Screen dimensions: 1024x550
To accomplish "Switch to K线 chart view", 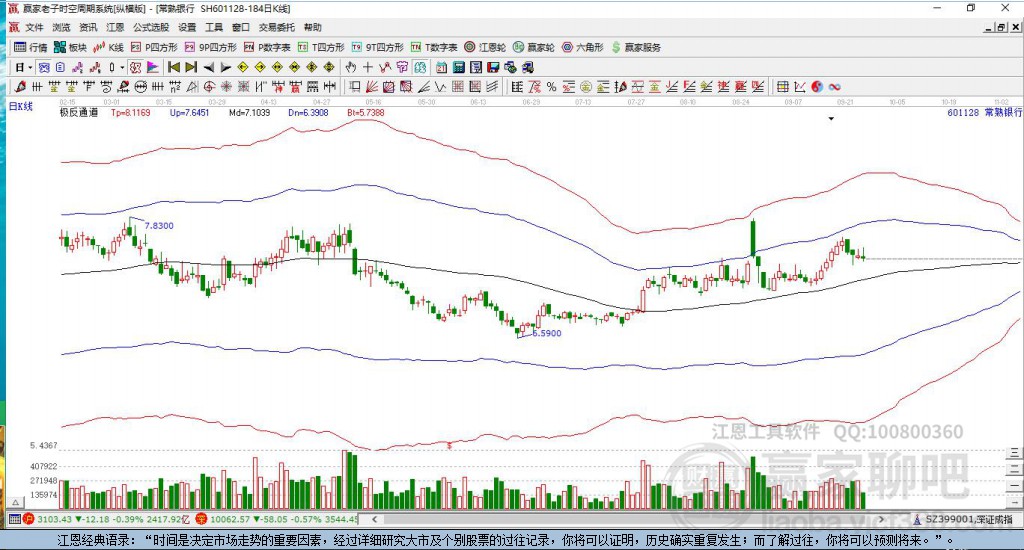I will 108,47.
